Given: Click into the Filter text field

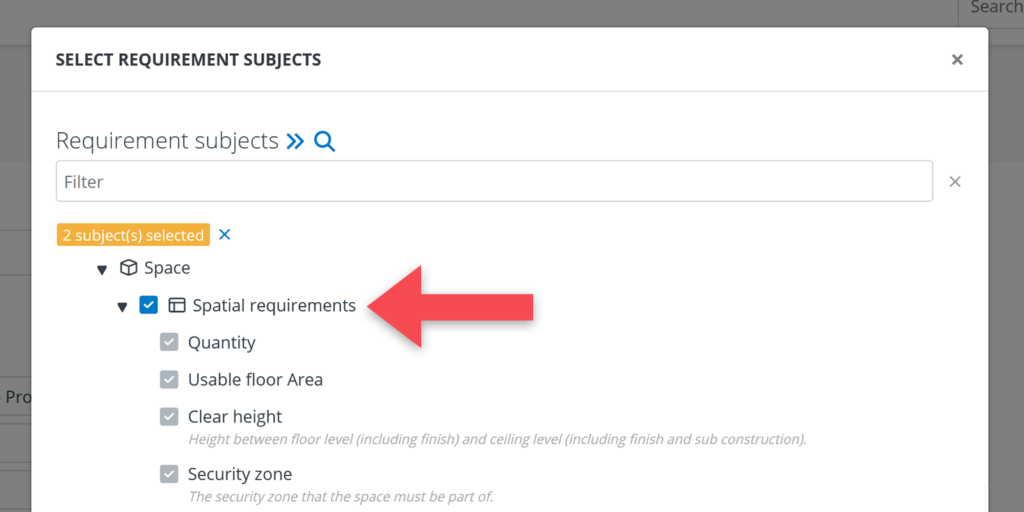Looking at the screenshot, I should point(494,182).
